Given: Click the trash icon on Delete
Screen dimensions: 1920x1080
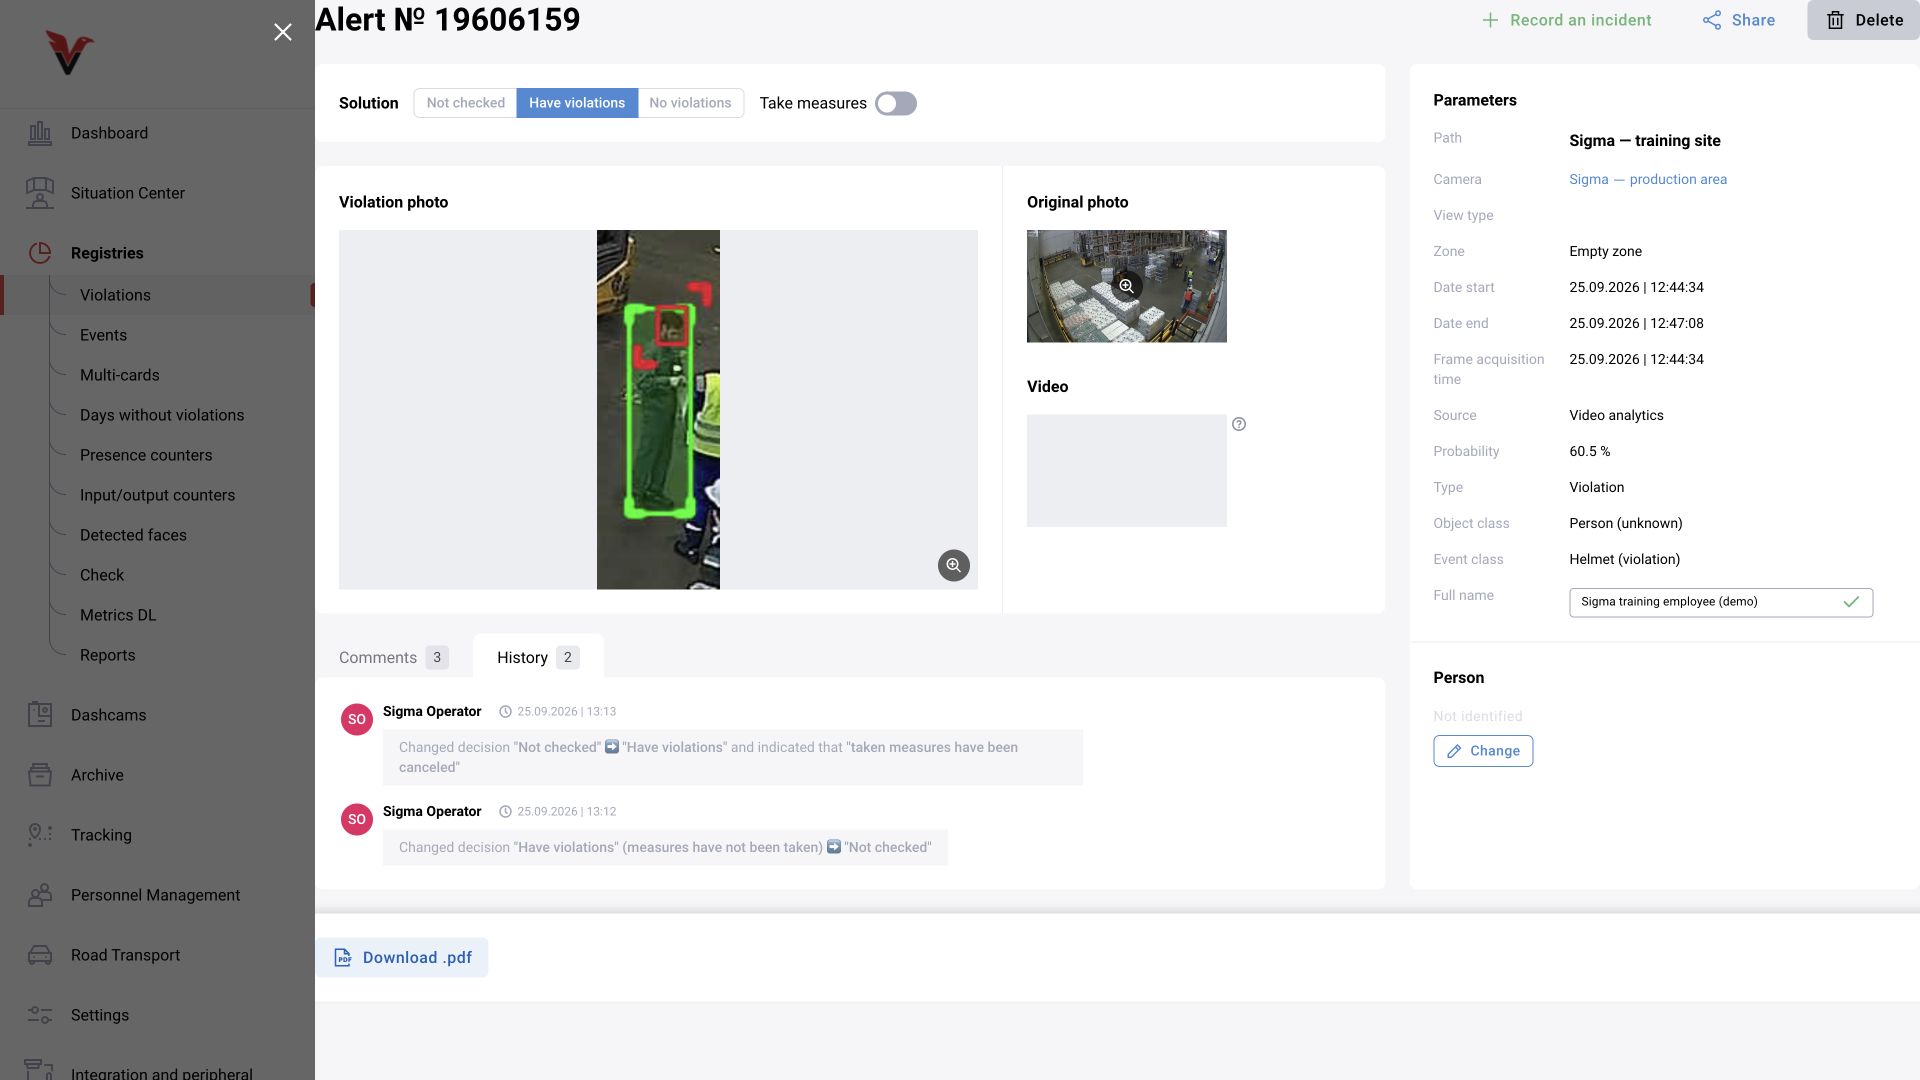Looking at the screenshot, I should 1835,20.
